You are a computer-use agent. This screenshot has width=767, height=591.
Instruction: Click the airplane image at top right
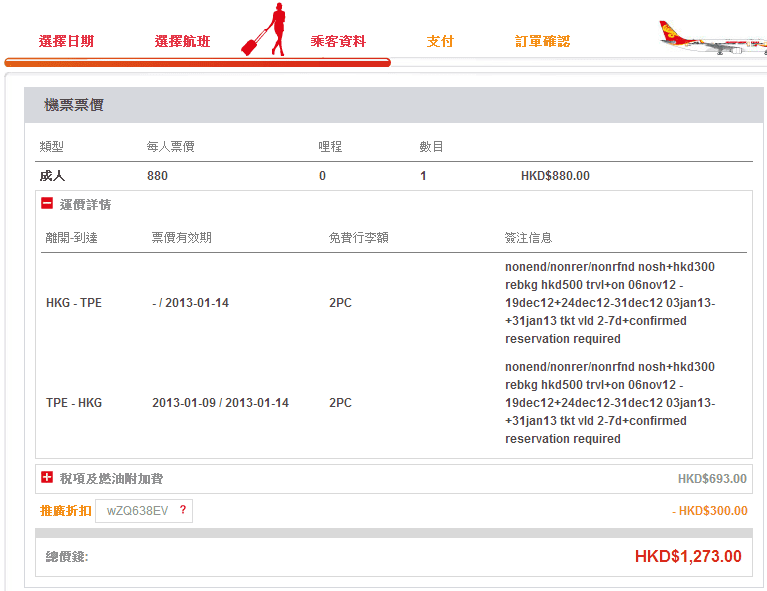711,37
